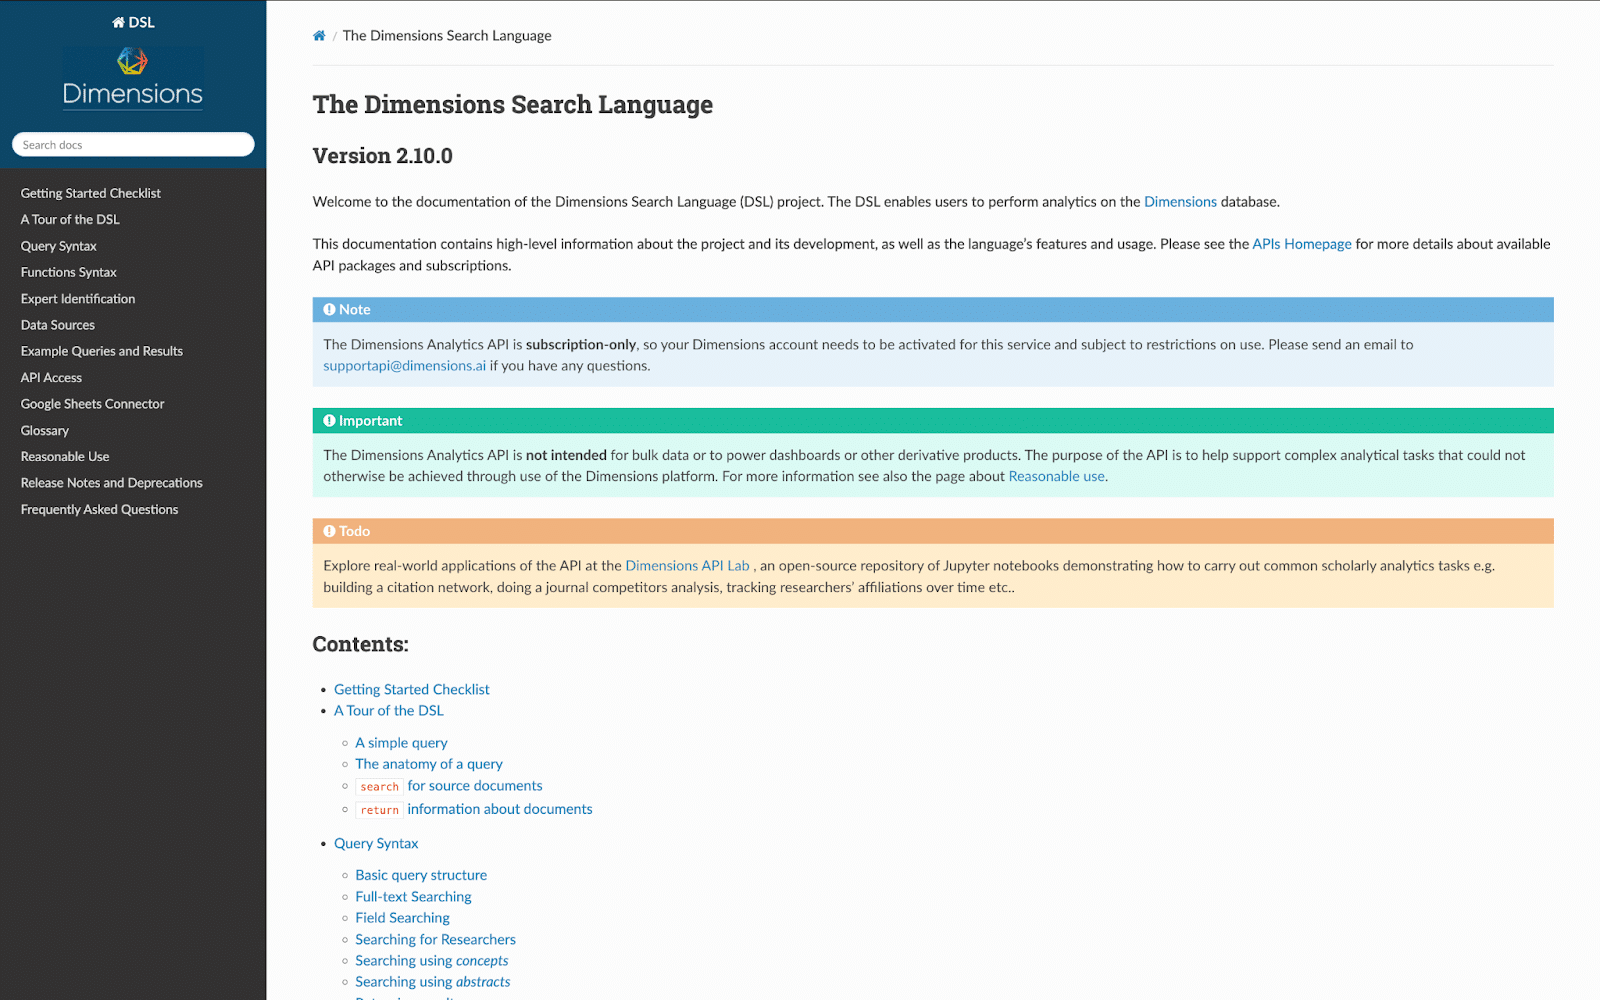Click The Dimensions Search Language main heading

pyautogui.click(x=512, y=105)
